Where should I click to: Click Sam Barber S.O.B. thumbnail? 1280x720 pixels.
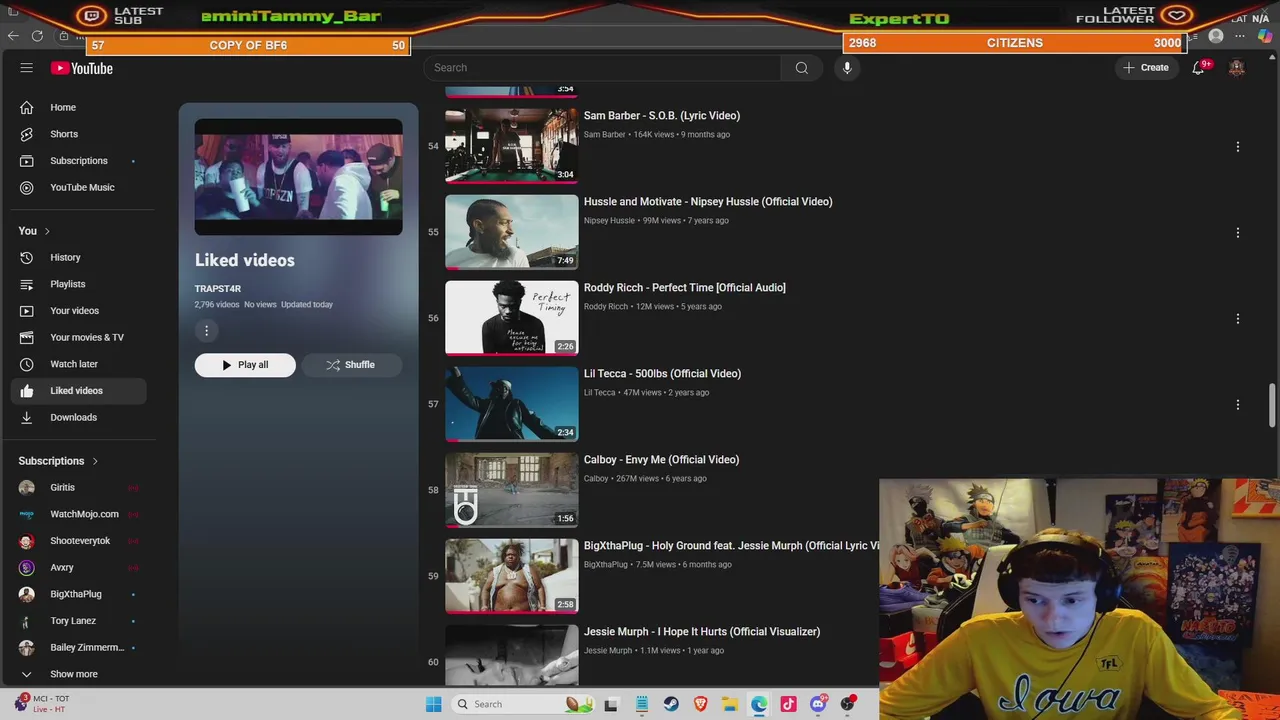[512, 146]
